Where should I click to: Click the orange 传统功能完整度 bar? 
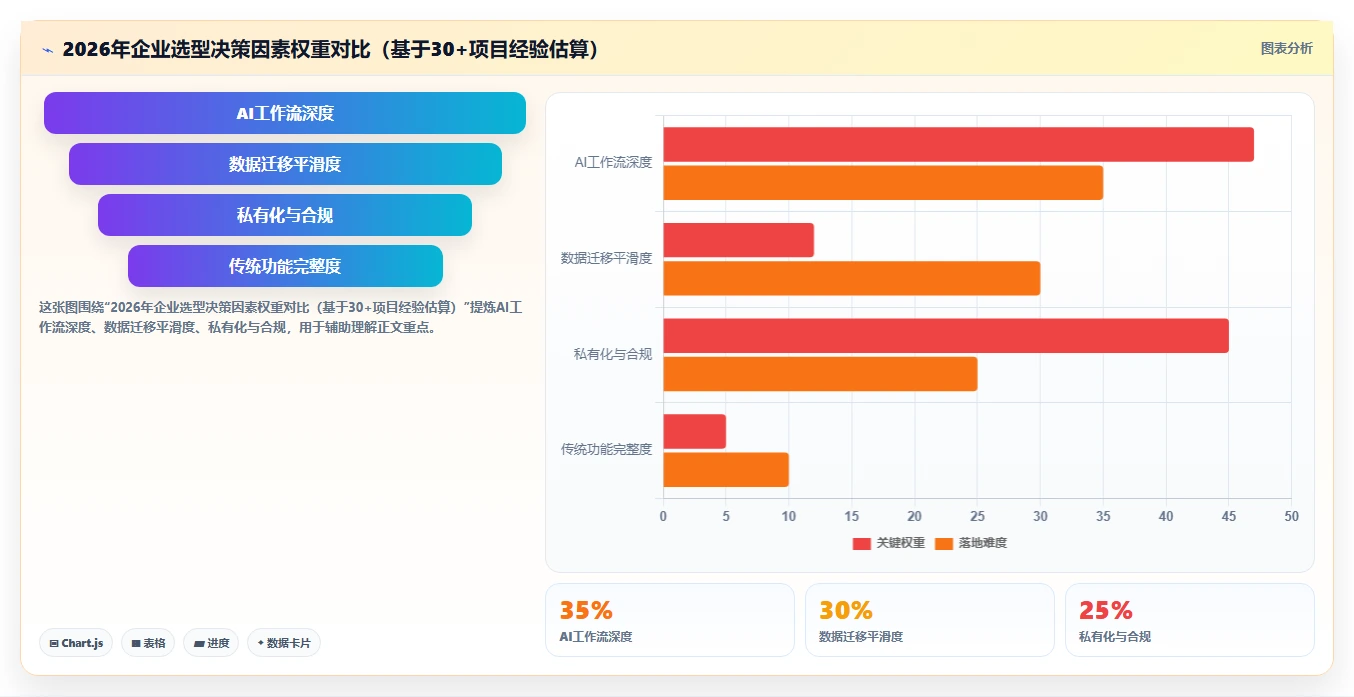click(x=726, y=469)
